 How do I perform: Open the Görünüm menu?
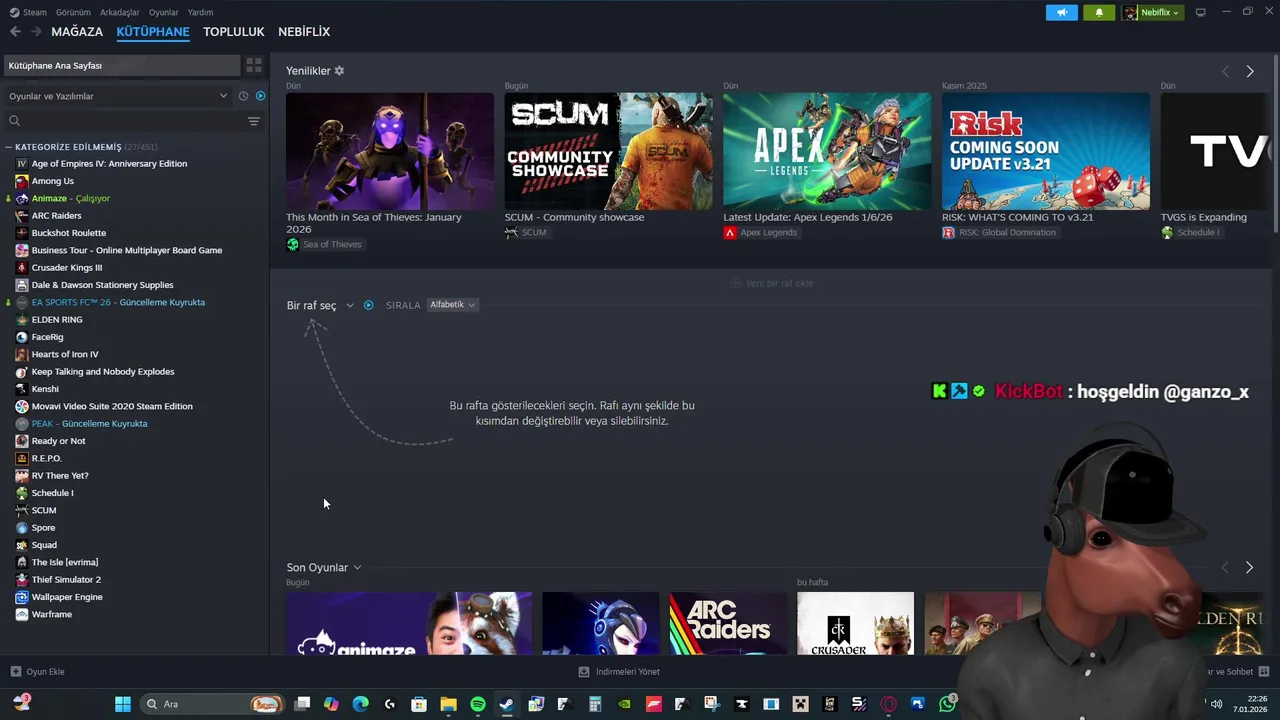coord(73,12)
